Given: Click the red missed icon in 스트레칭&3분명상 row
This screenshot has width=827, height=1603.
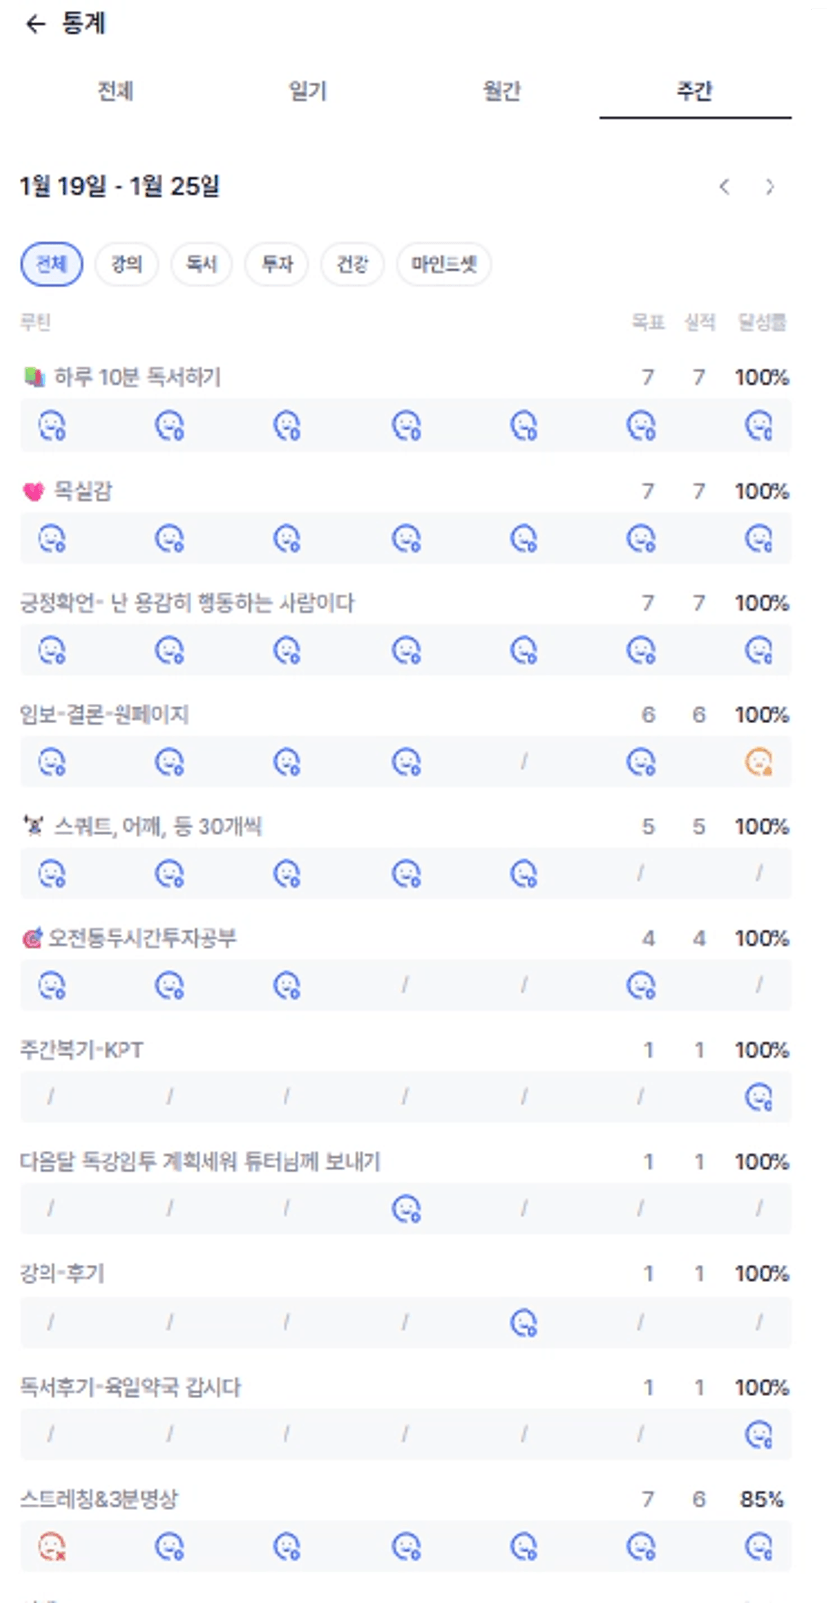Looking at the screenshot, I should (52, 1548).
